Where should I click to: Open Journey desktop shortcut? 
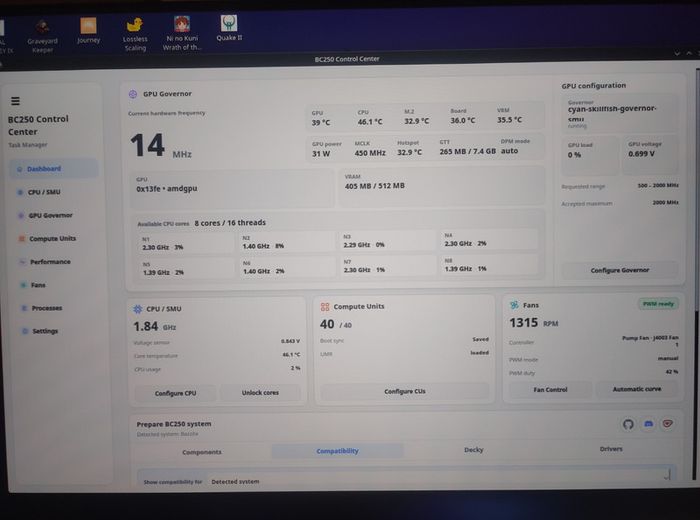click(88, 30)
